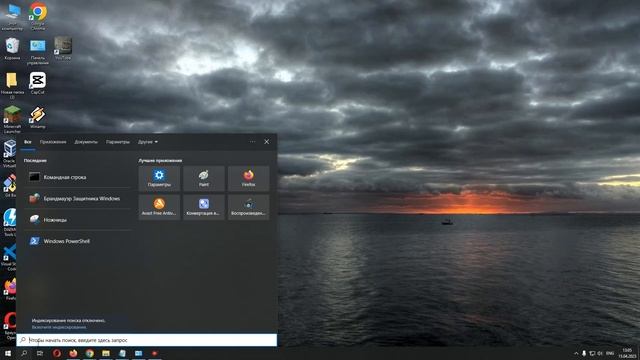The image size is (640, 360).
Task: Click the Включить индексирование link
Action: pos(59,327)
